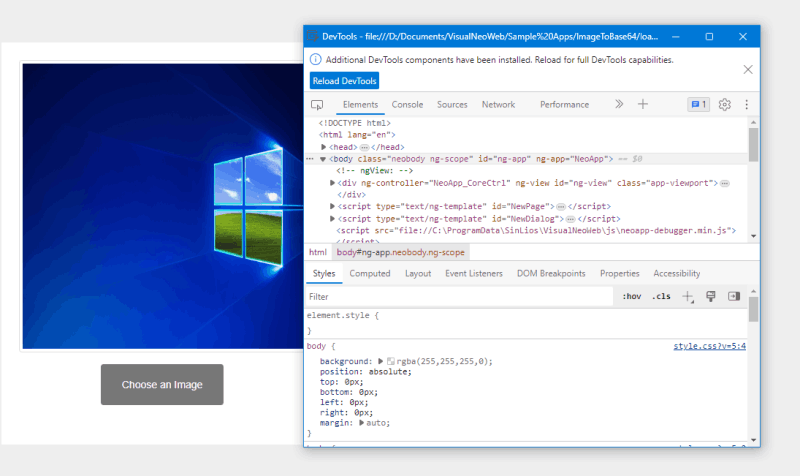The width and height of the screenshot is (800, 476).
Task: Dismiss the DevTools notification banner
Action: tap(747, 69)
